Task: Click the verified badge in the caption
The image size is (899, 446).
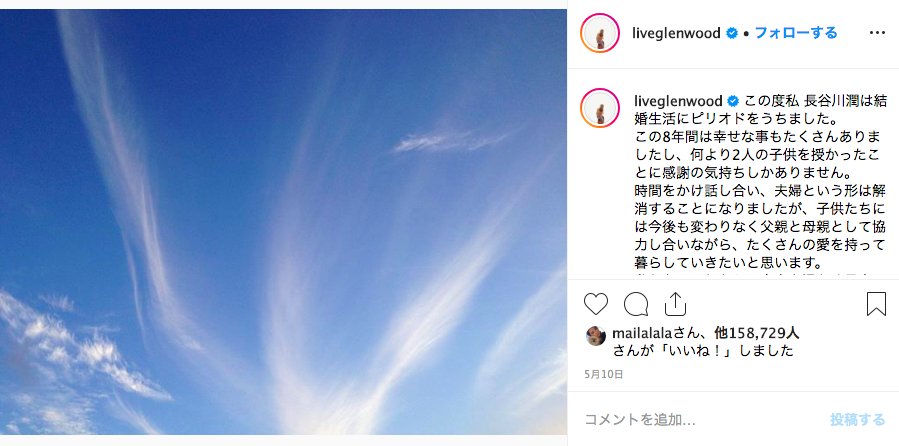Action: pos(733,101)
